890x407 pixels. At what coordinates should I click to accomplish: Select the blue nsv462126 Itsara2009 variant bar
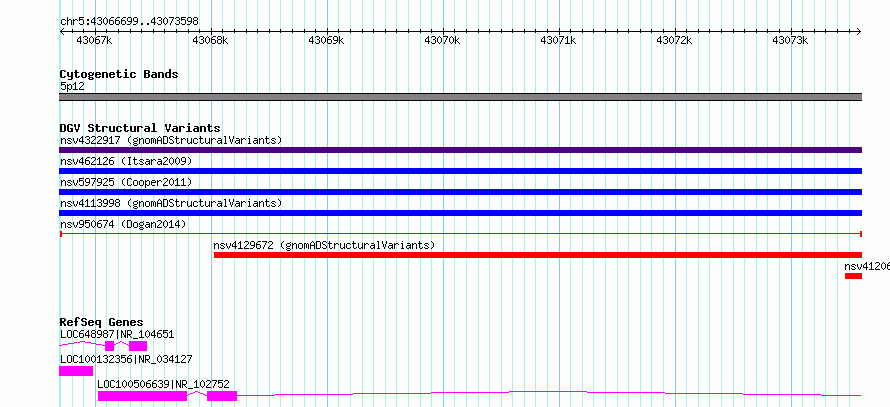point(460,171)
